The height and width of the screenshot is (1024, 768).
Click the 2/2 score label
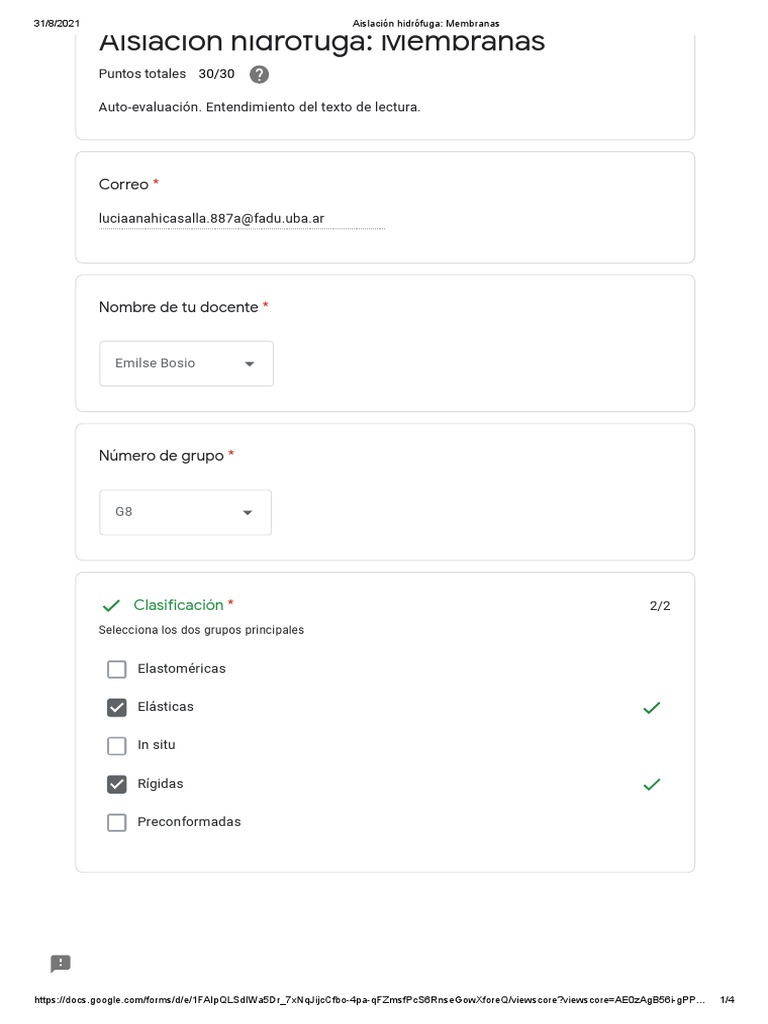click(660, 606)
